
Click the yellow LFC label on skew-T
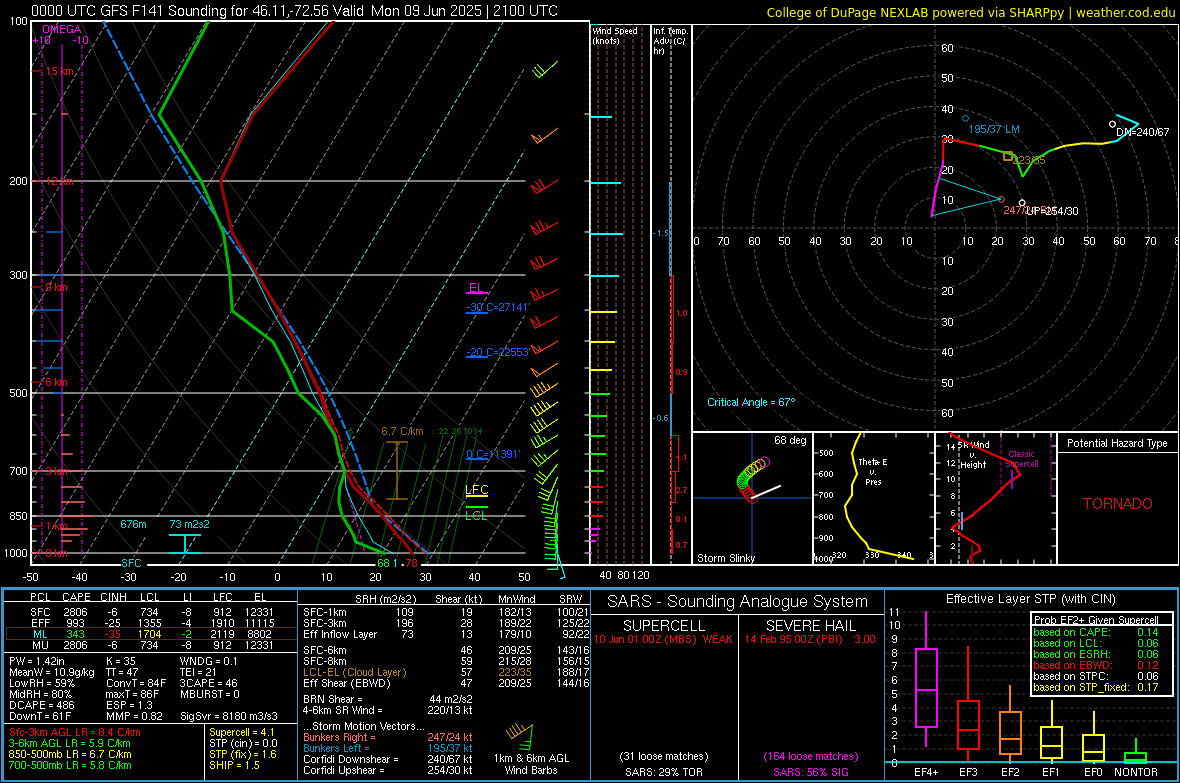(x=476, y=489)
